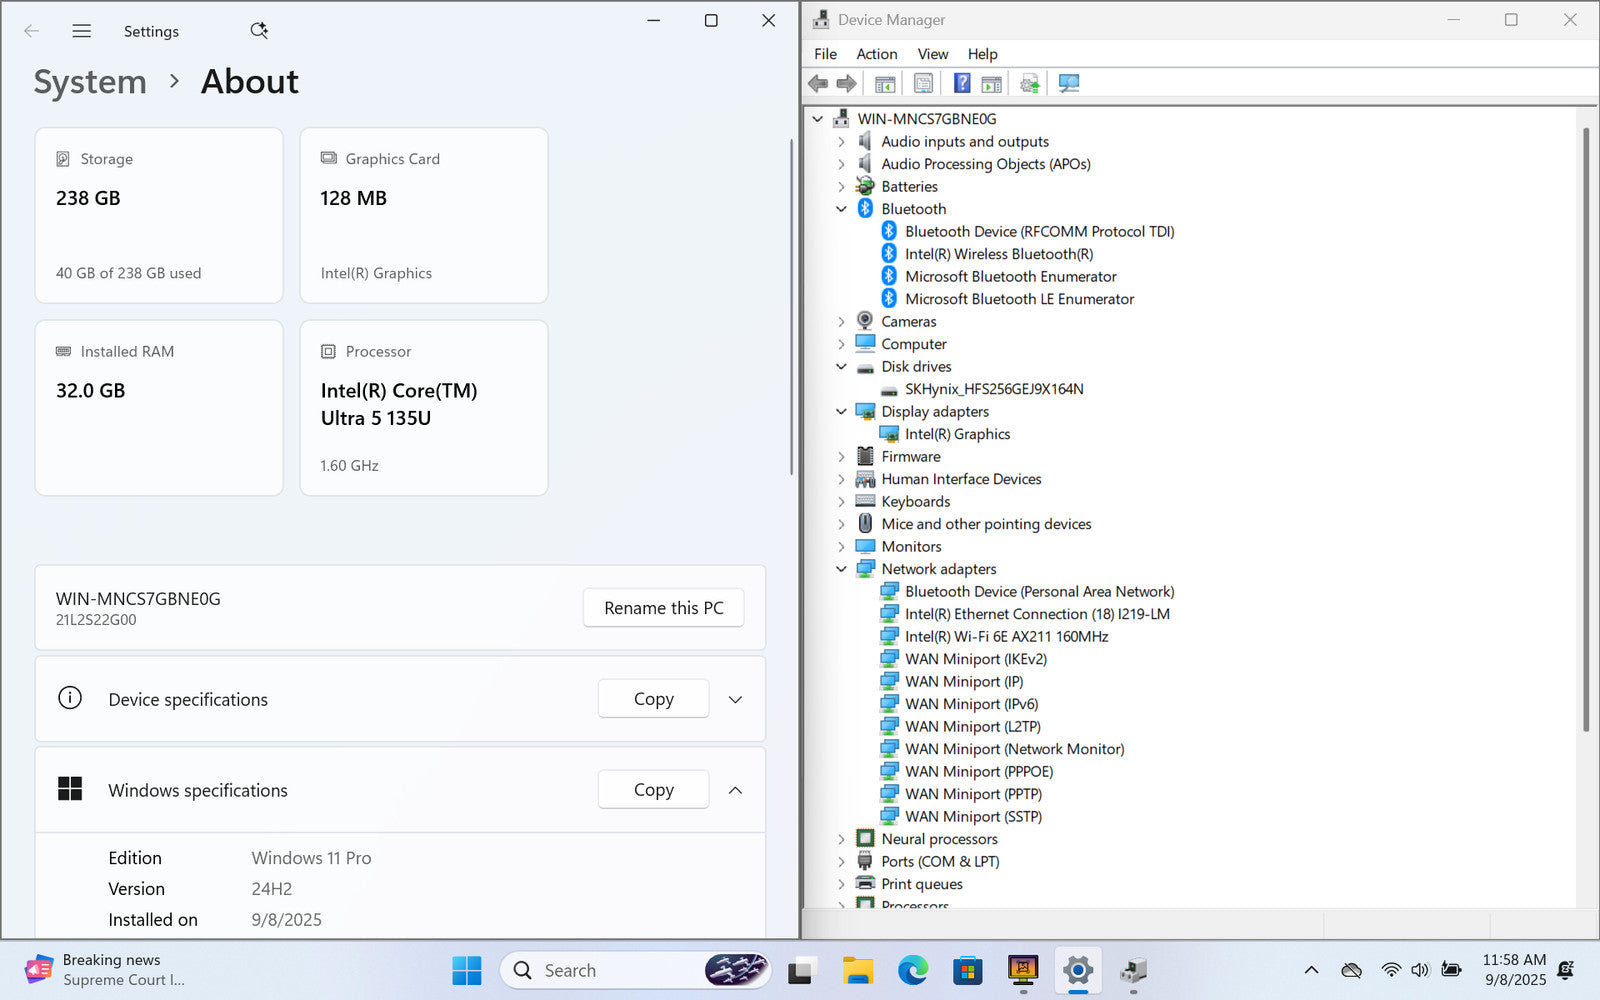Image resolution: width=1600 pixels, height=1000 pixels.
Task: Expand Device specifications chevron in Settings
Action: pos(735,699)
